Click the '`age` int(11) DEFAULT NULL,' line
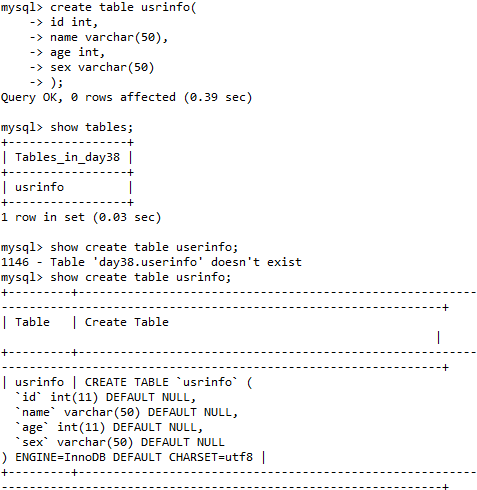 coord(109,427)
